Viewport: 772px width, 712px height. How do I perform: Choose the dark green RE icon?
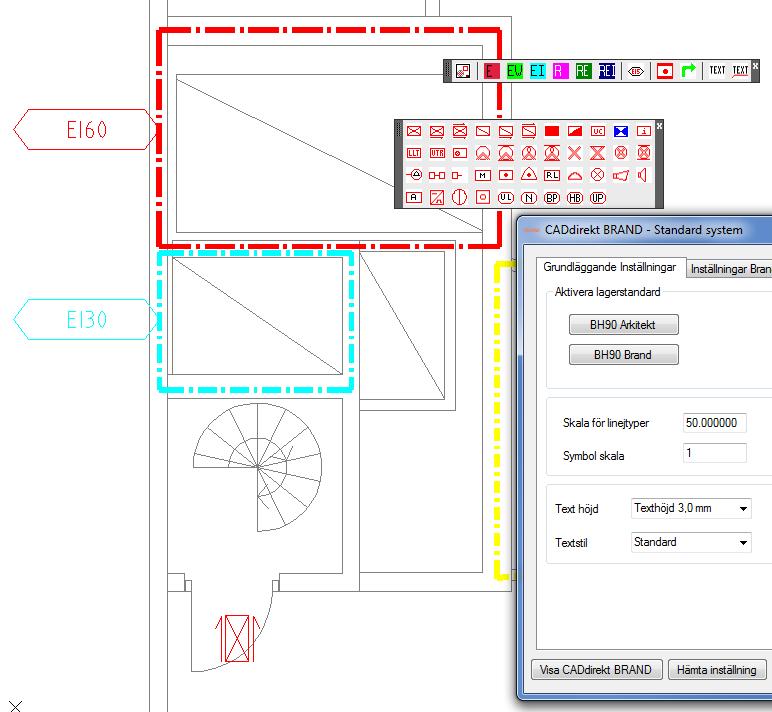point(583,71)
